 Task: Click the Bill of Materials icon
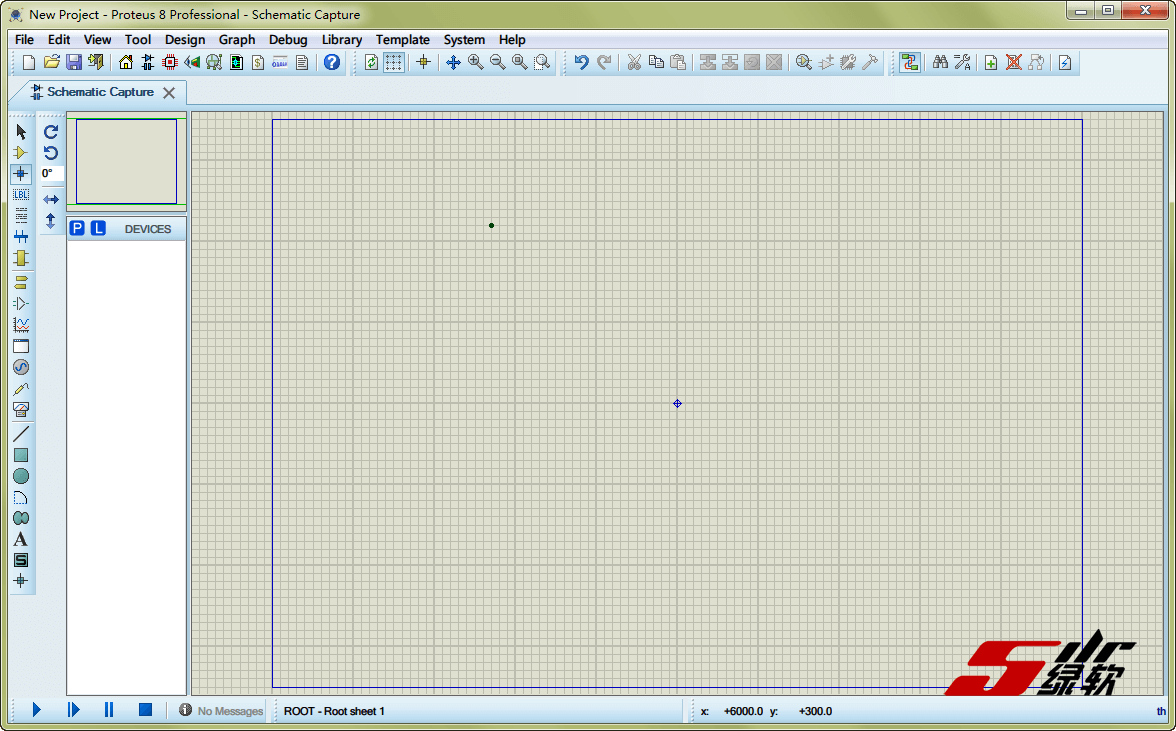click(258, 62)
